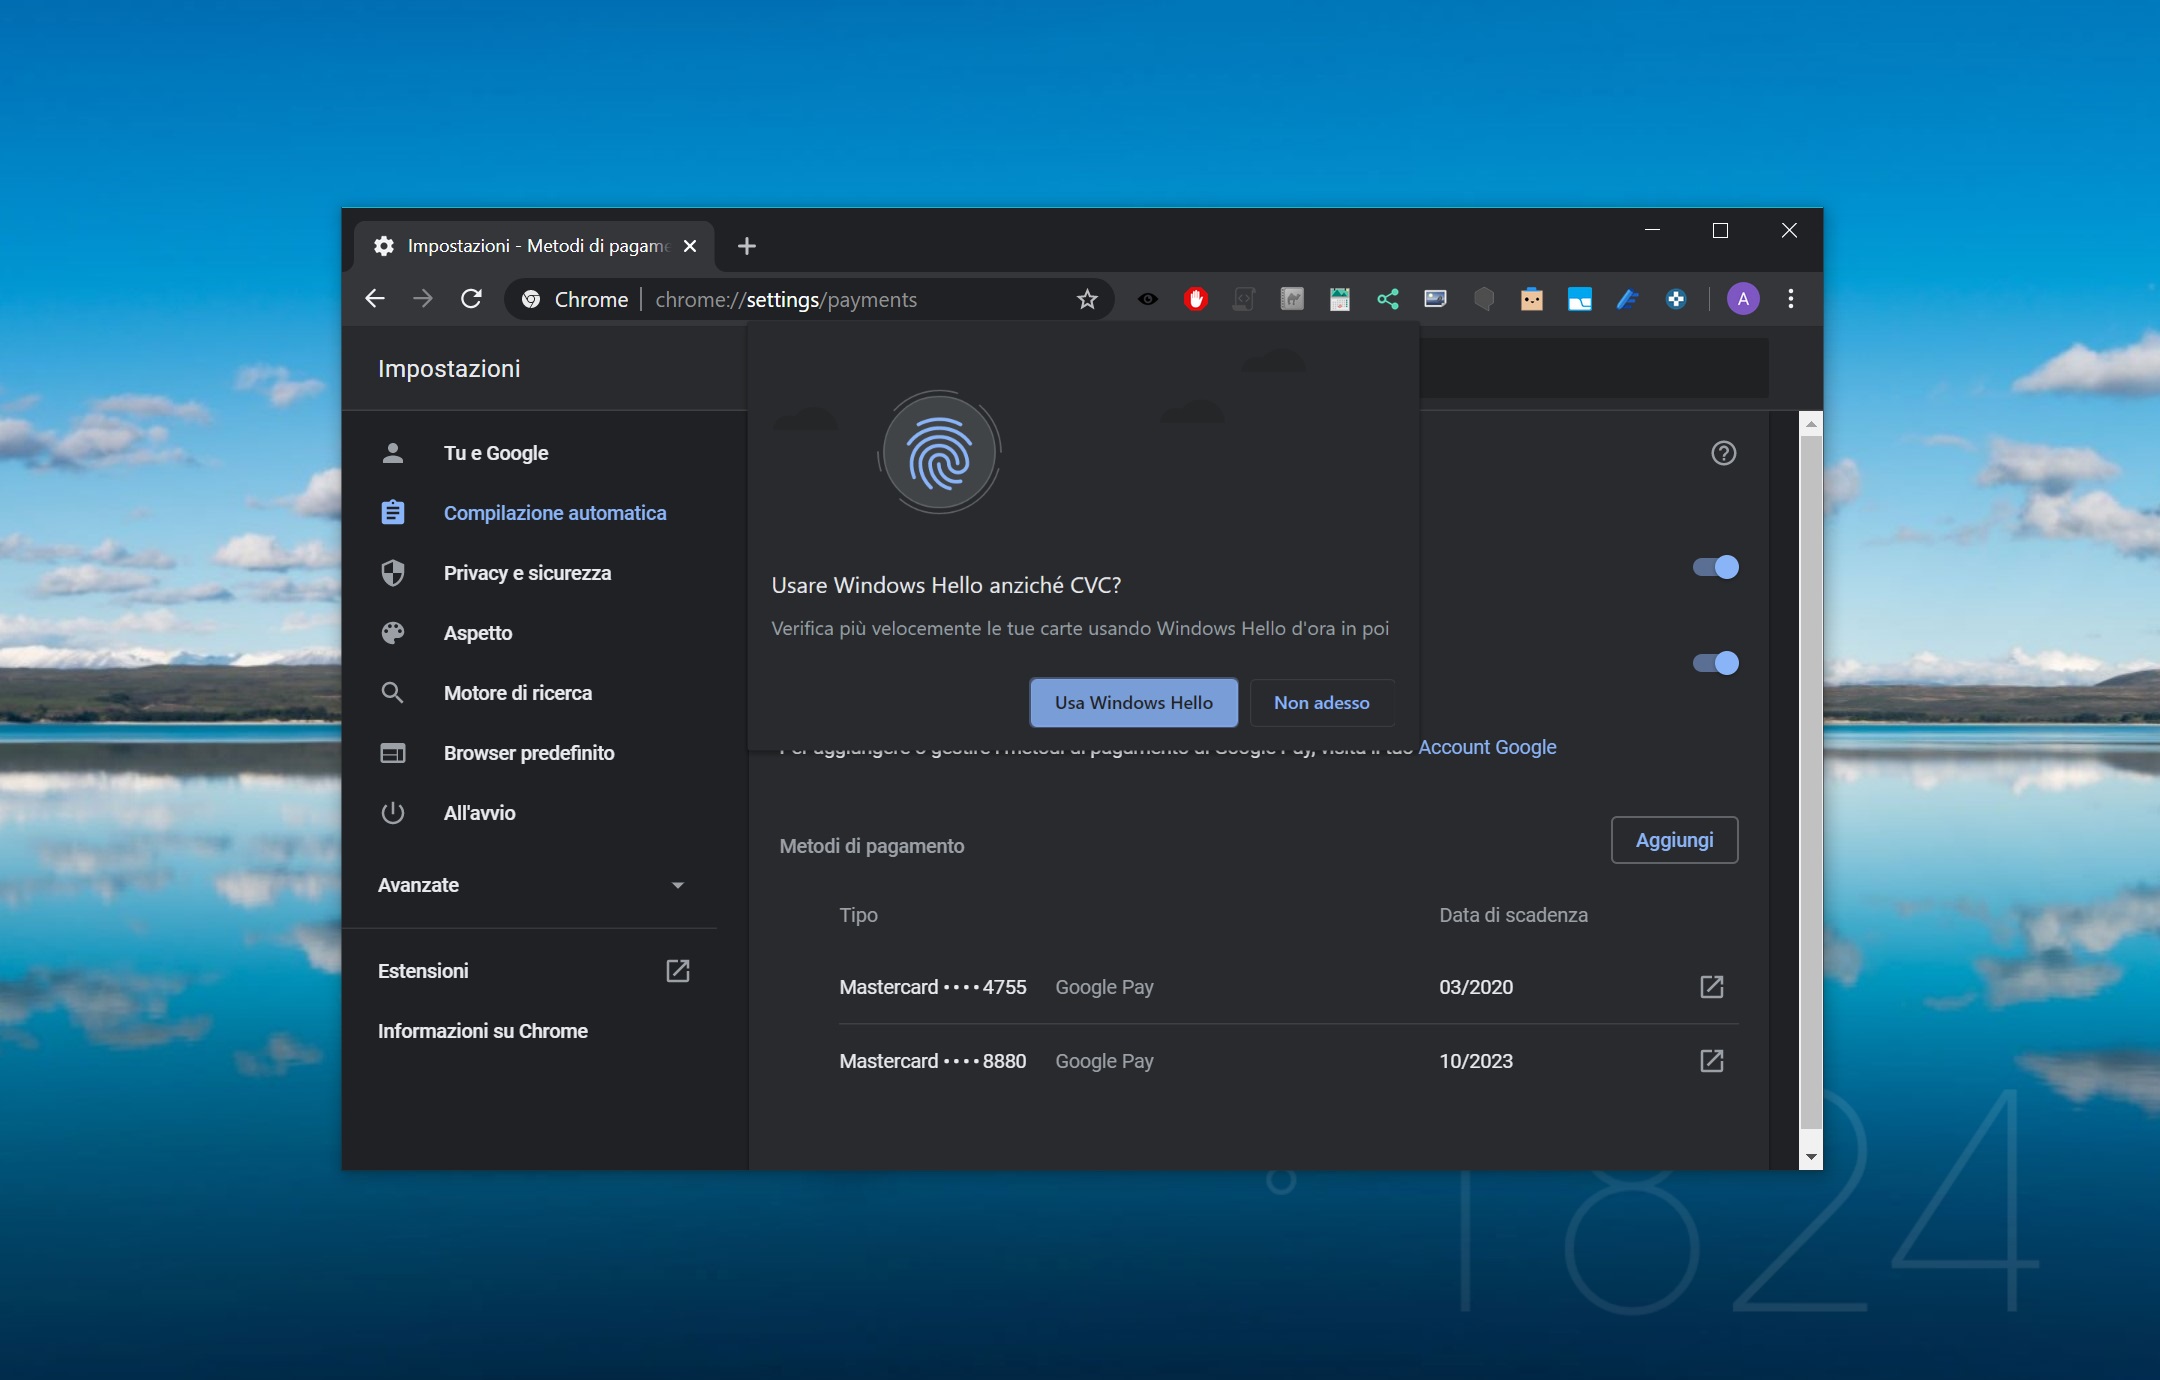2160x1380 pixels.
Task: Click the blue folder extension icon
Action: (1580, 299)
